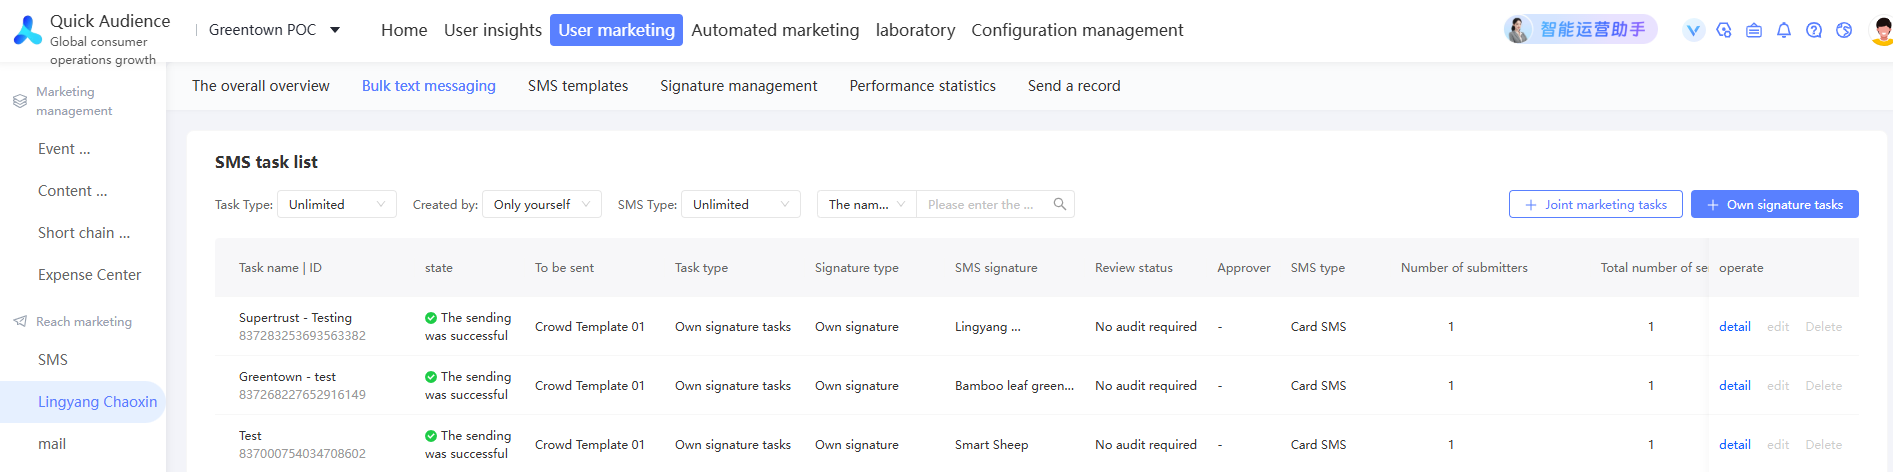Click the search magnifier icon

[x=1060, y=204]
